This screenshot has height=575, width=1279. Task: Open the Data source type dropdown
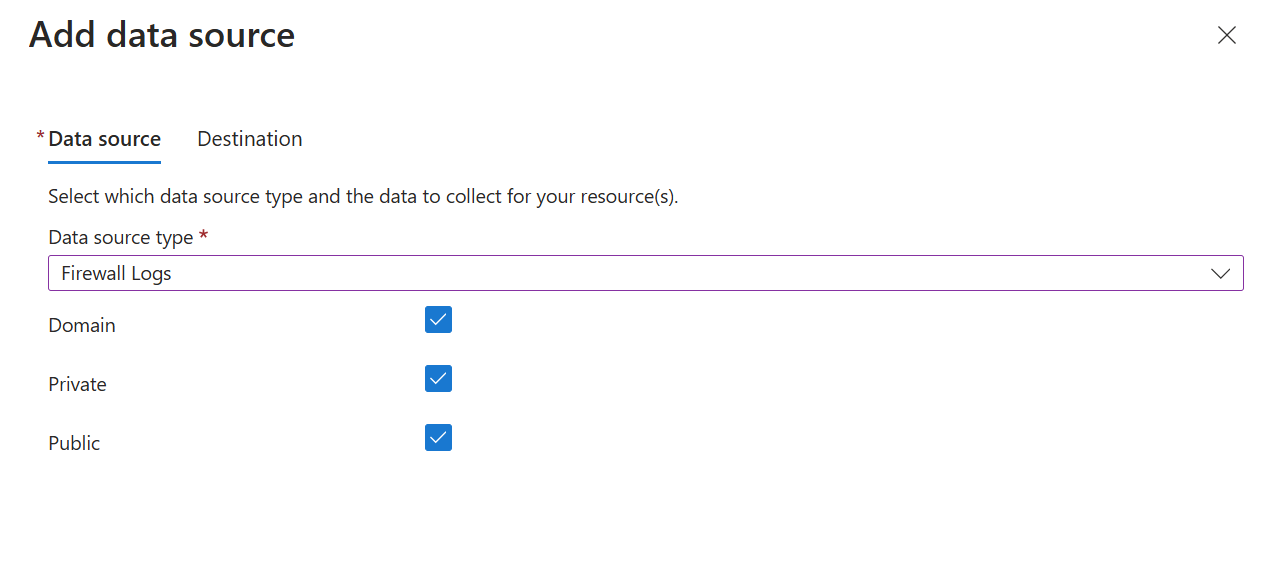click(646, 273)
